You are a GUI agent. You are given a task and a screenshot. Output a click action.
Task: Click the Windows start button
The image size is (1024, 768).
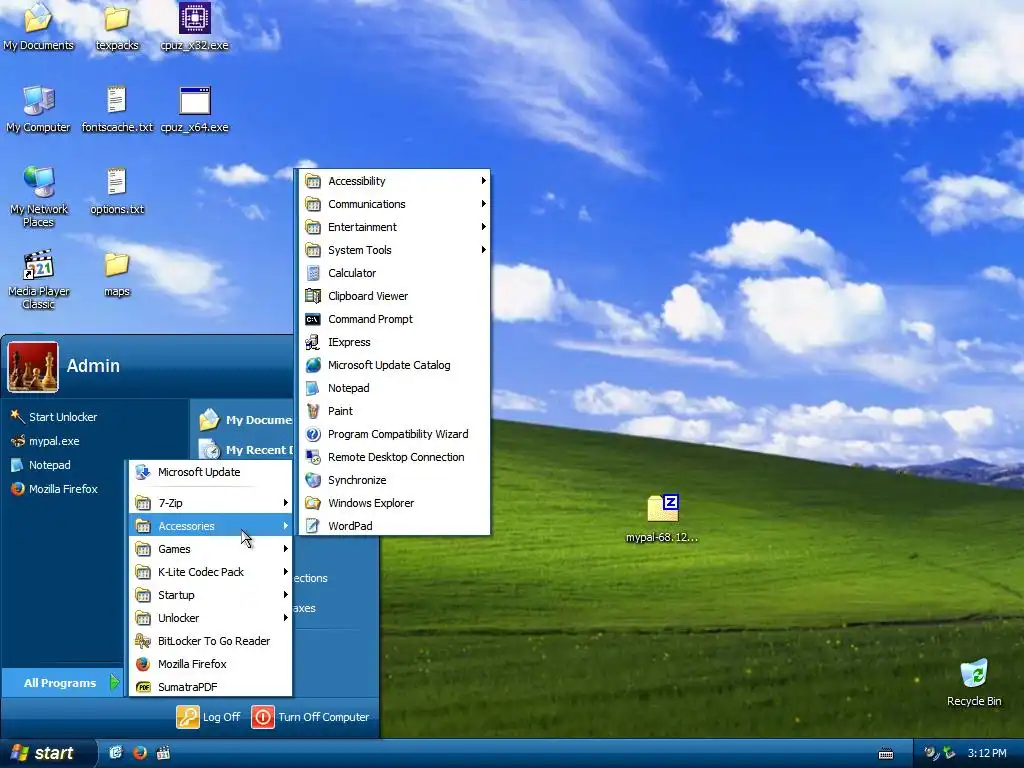[48, 753]
